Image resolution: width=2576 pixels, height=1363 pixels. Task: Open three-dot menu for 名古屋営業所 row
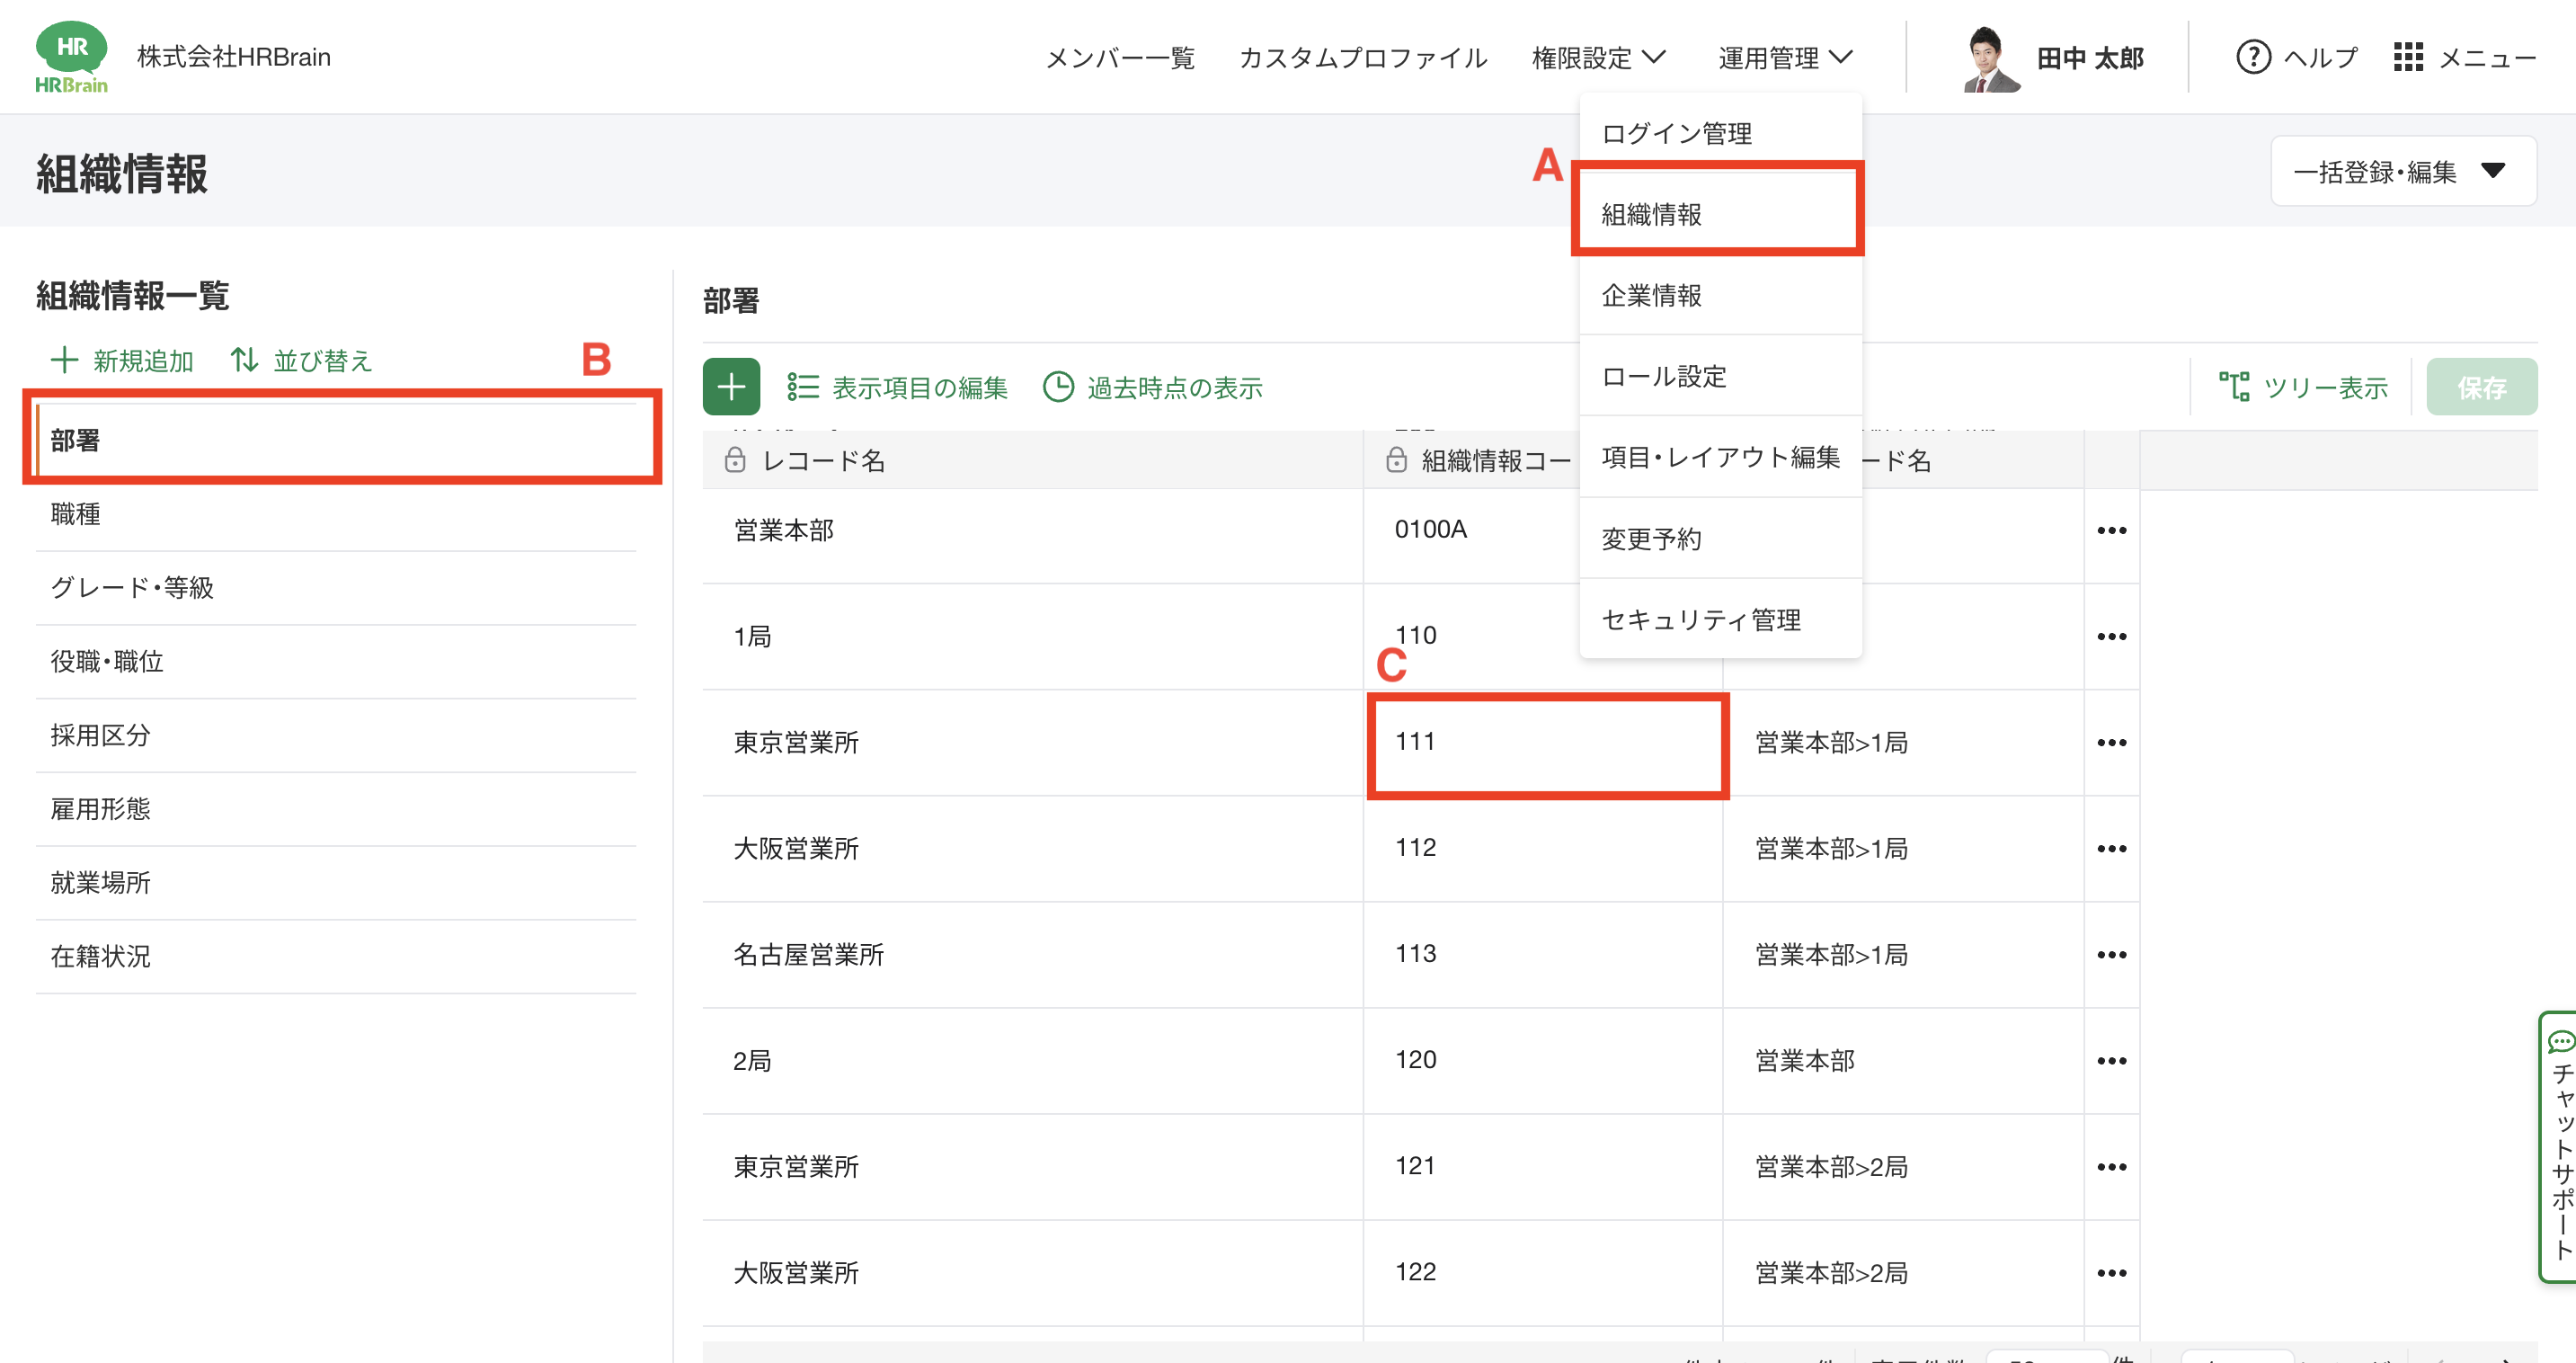pyautogui.click(x=2111, y=955)
